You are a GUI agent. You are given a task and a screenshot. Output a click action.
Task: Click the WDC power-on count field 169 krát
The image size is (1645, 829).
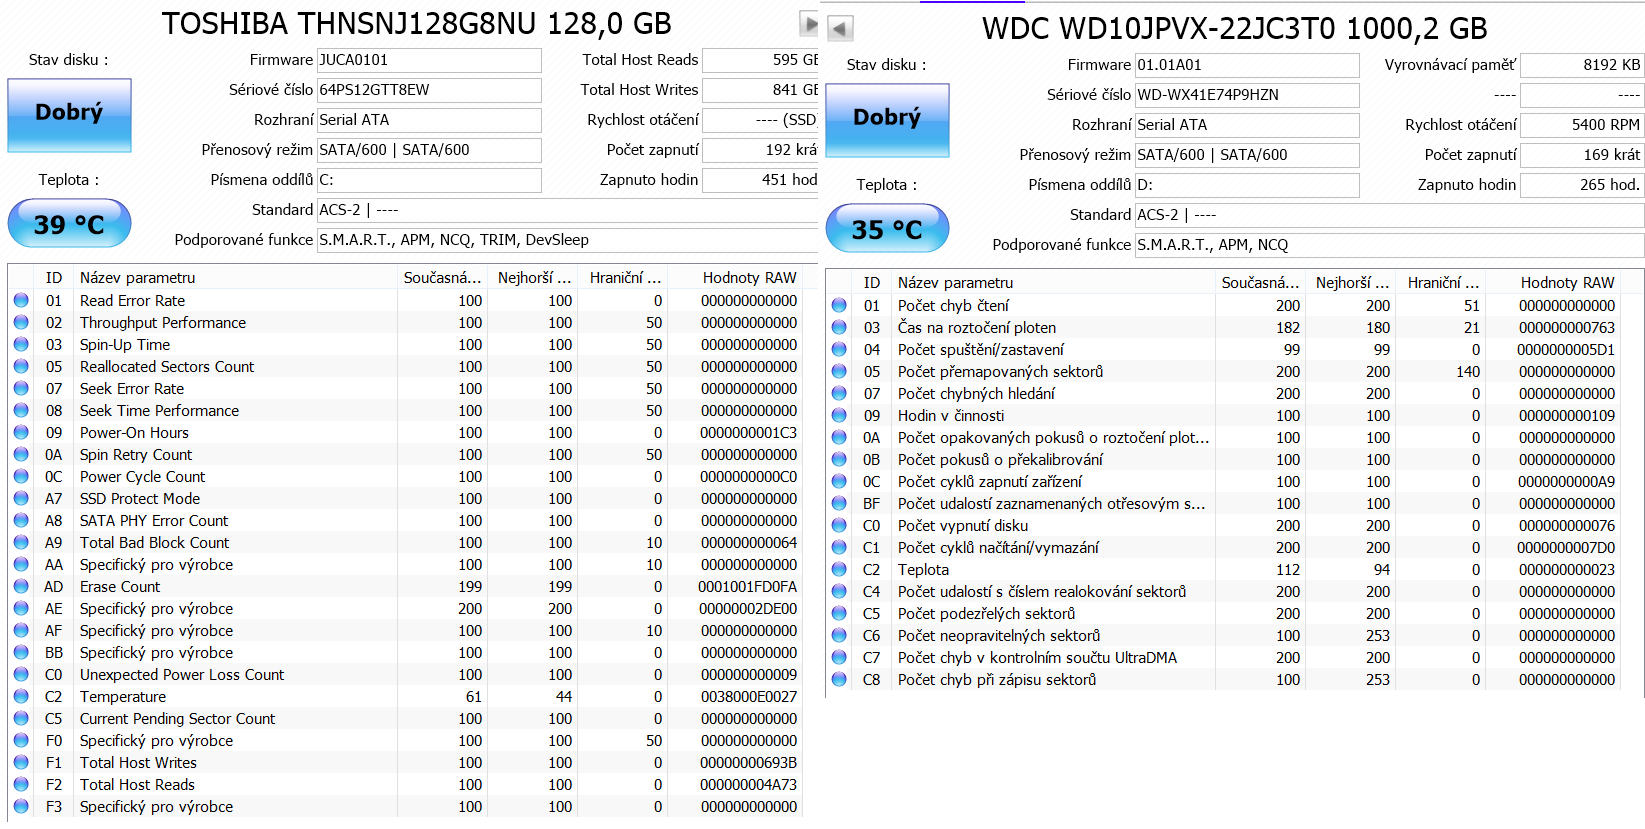[x=1582, y=155]
